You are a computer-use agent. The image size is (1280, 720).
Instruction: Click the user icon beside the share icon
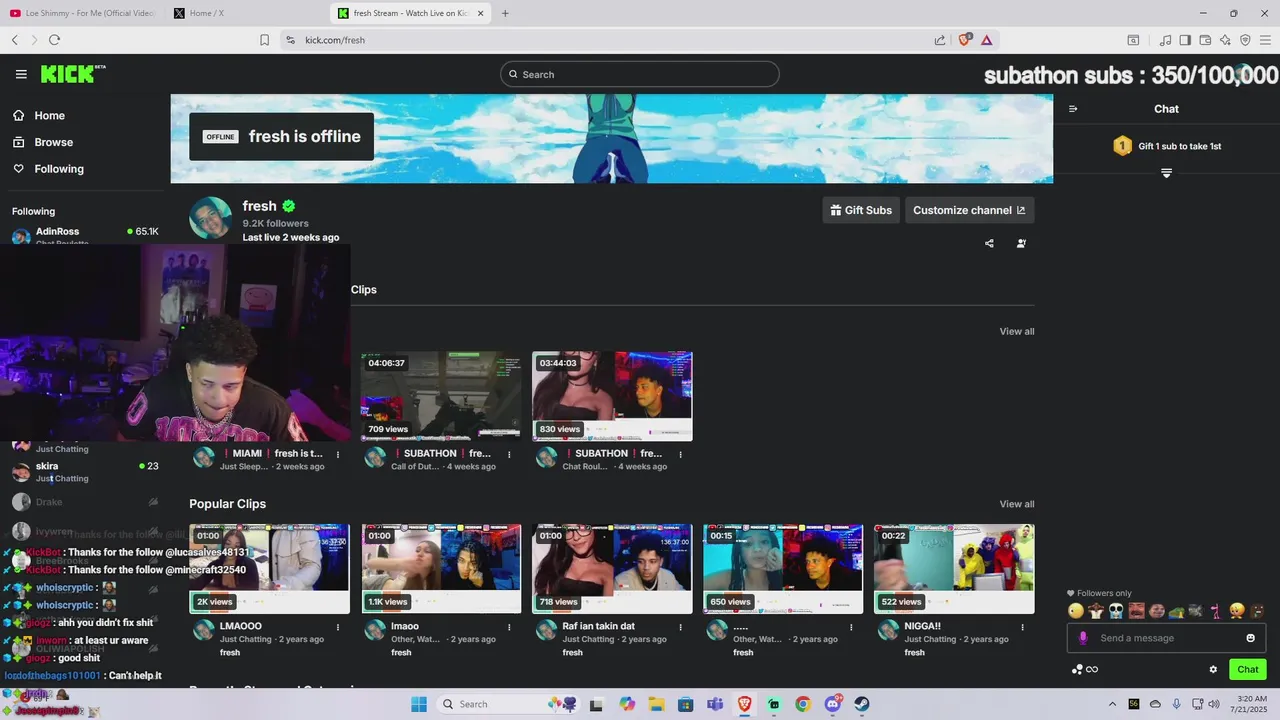[1021, 243]
